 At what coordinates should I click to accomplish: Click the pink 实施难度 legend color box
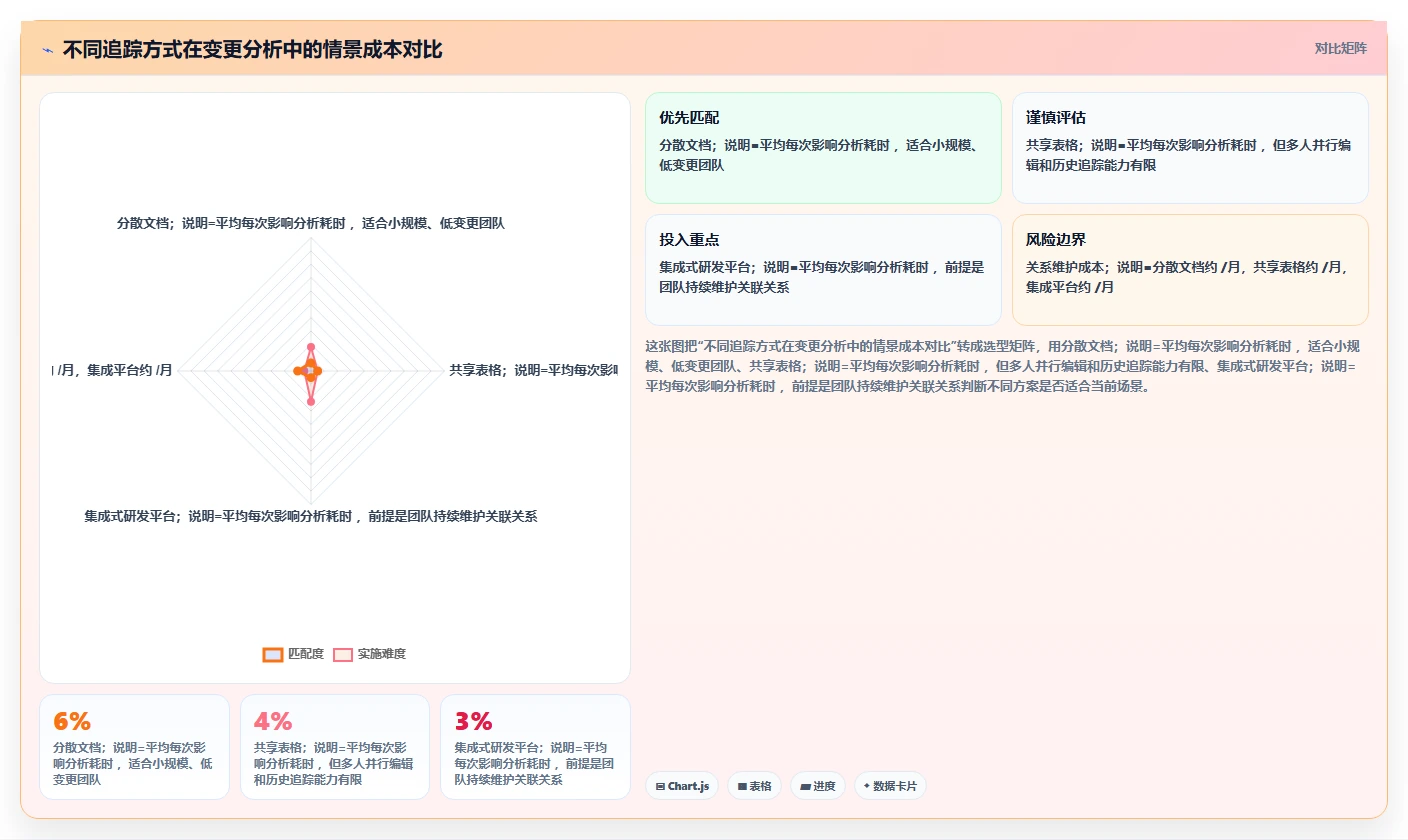point(343,654)
